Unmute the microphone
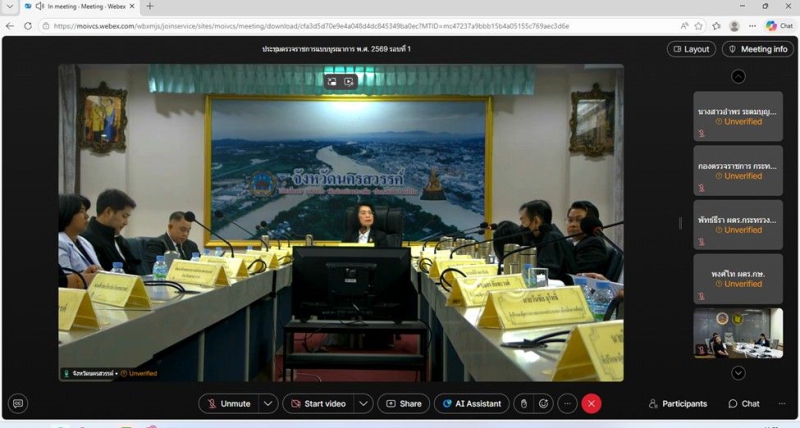This screenshot has width=800, height=428. pyautogui.click(x=228, y=403)
